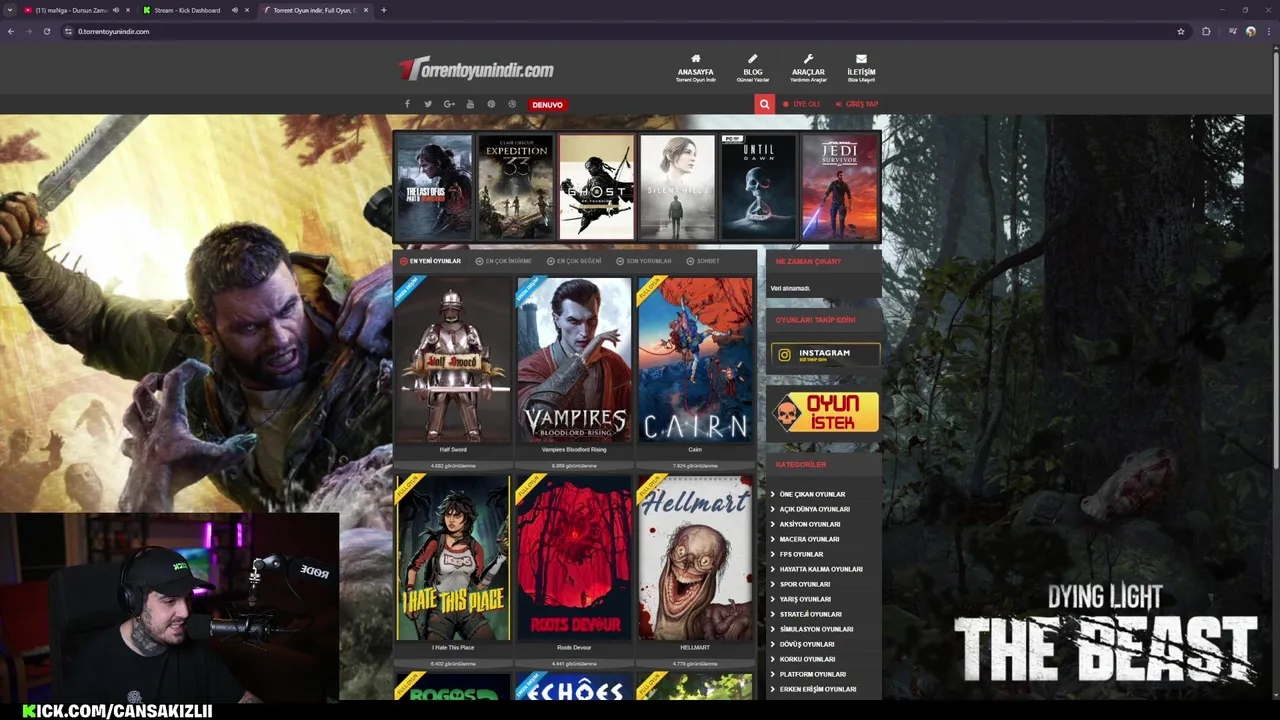View site information icon in address bar
The image size is (1280, 720).
[x=68, y=31]
